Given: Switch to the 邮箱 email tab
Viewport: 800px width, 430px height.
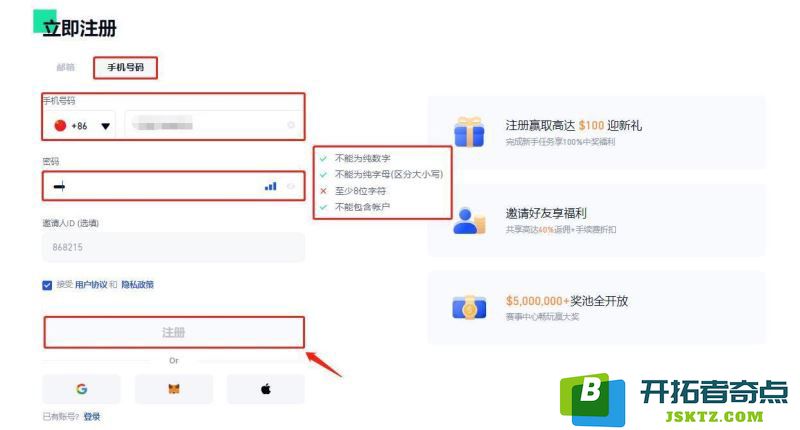Looking at the screenshot, I should 66,67.
